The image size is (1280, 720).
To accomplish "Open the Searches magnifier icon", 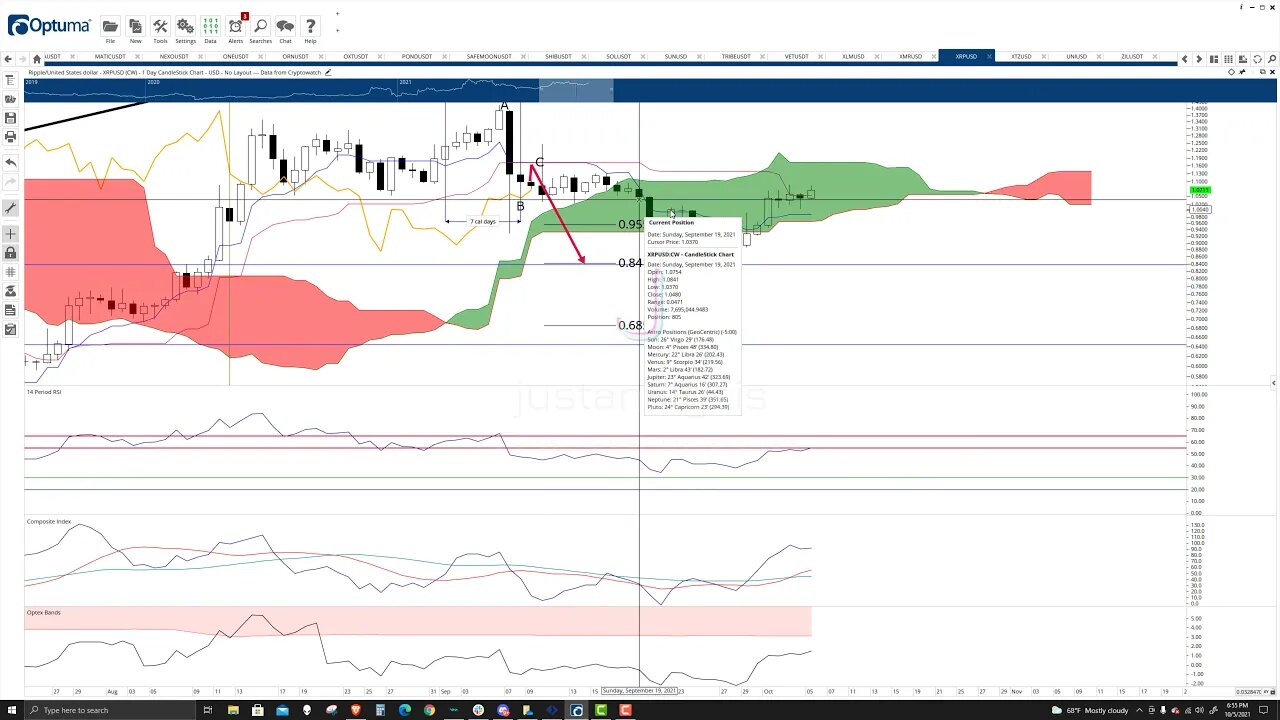I will (260, 27).
